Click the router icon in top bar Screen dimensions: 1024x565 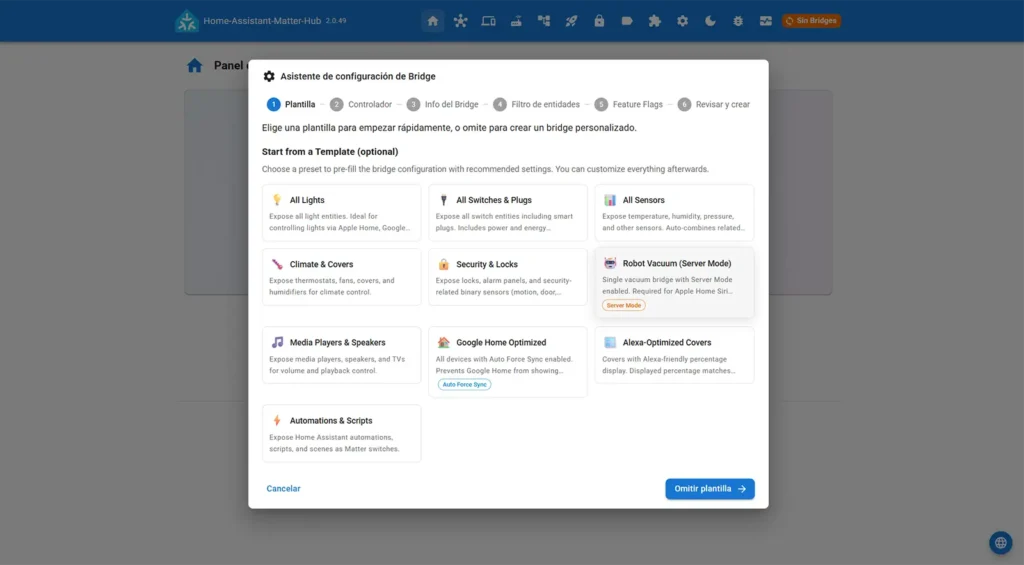pyautogui.click(x=516, y=21)
